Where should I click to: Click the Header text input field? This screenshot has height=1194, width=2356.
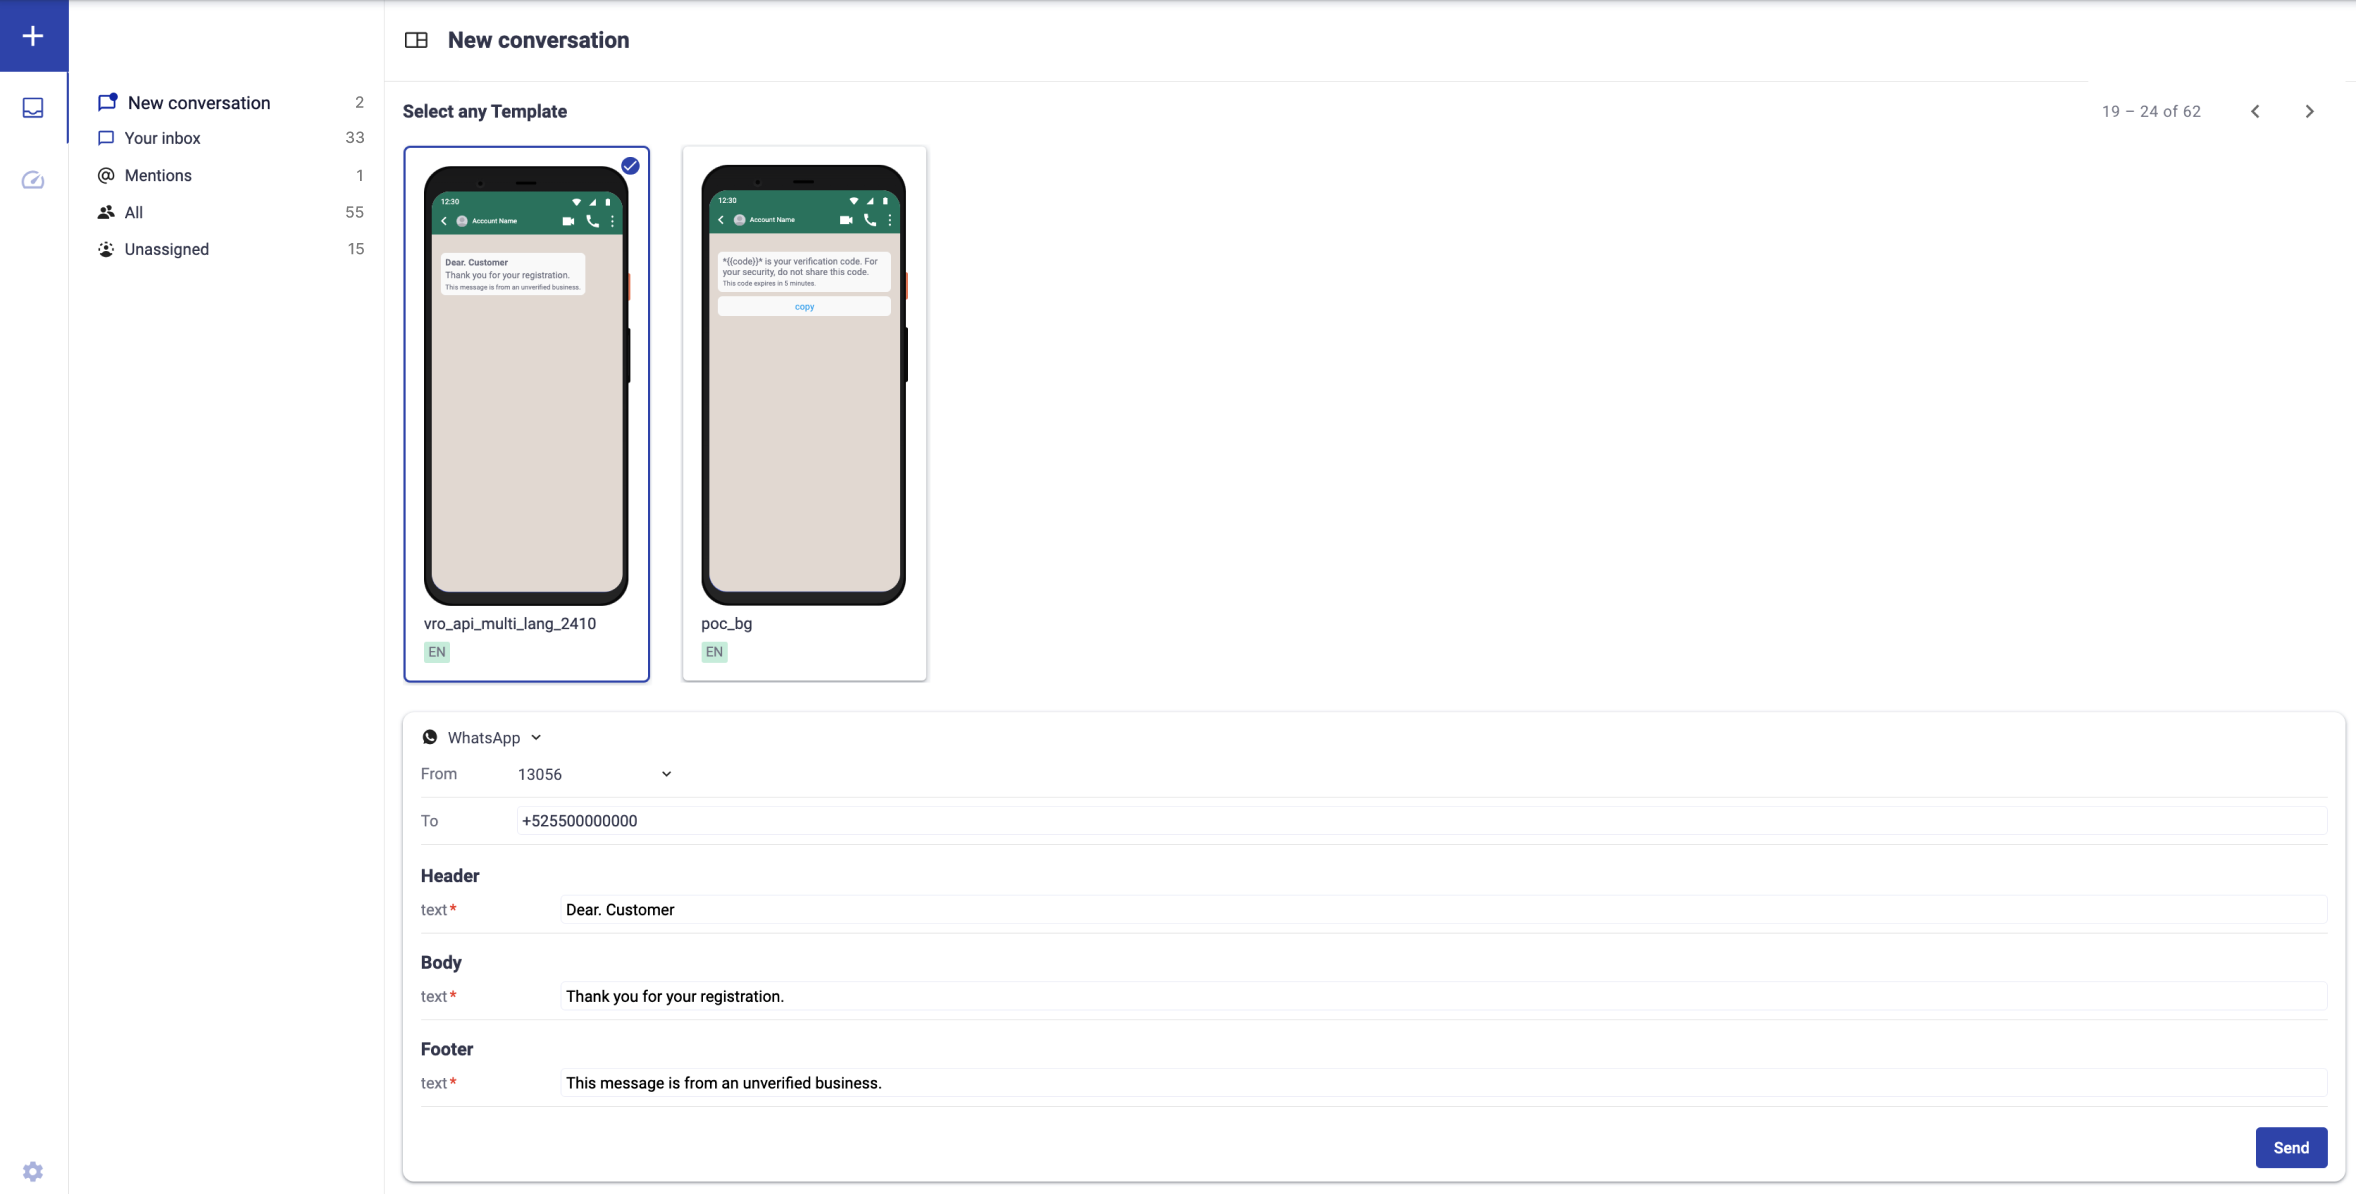pyautogui.click(x=1440, y=910)
